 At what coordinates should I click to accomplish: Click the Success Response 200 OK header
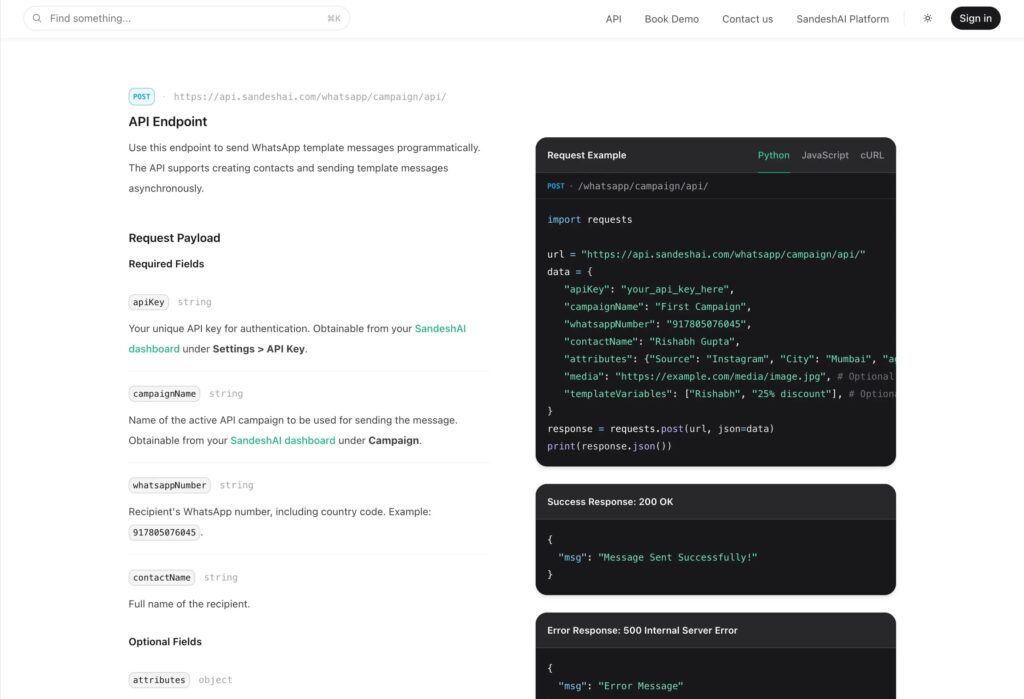point(610,501)
